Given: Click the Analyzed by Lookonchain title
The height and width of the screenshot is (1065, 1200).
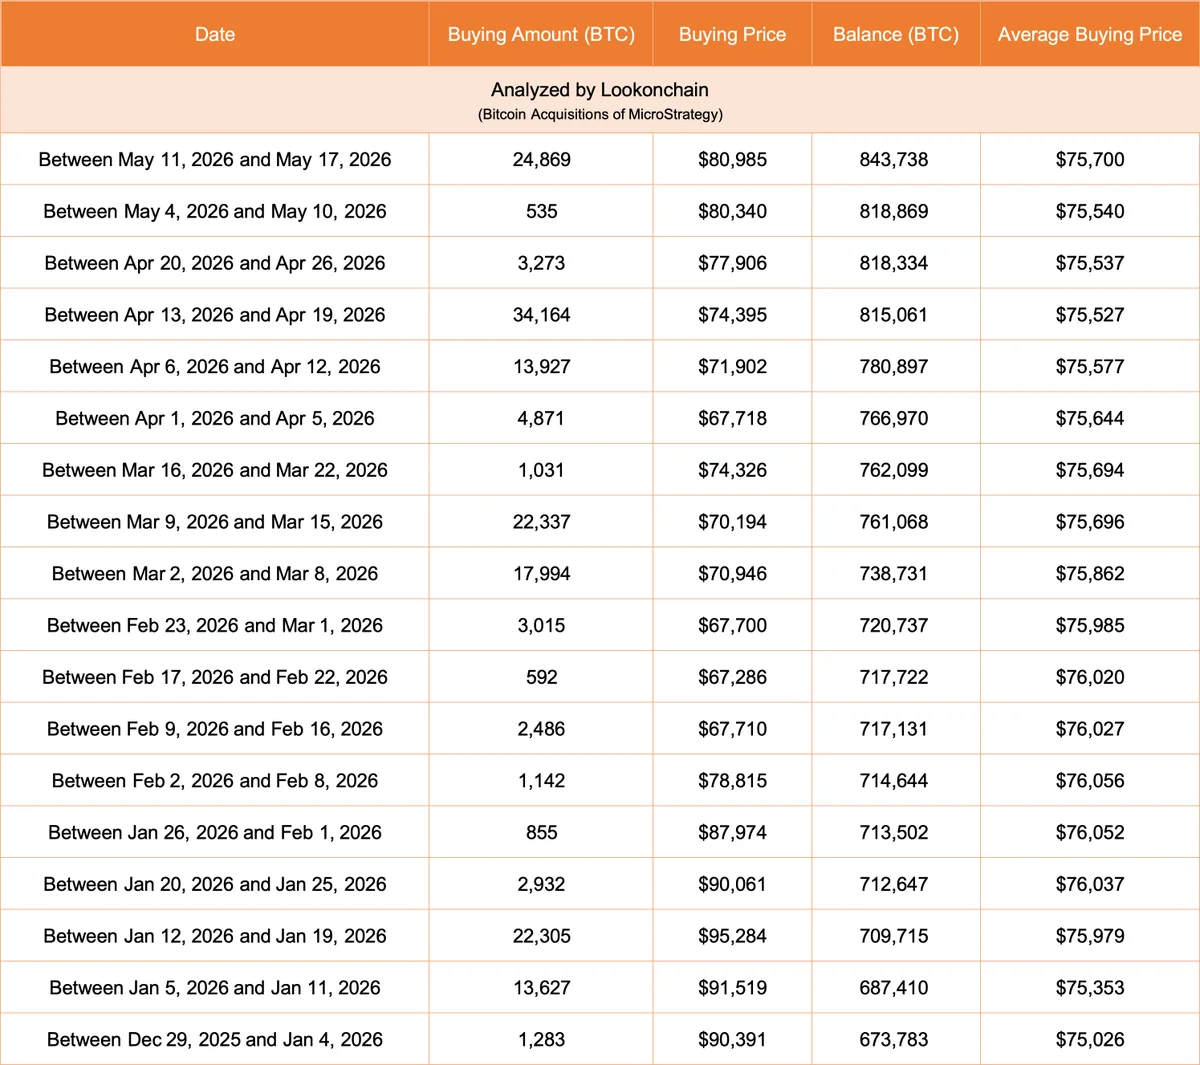Looking at the screenshot, I should (x=600, y=90).
